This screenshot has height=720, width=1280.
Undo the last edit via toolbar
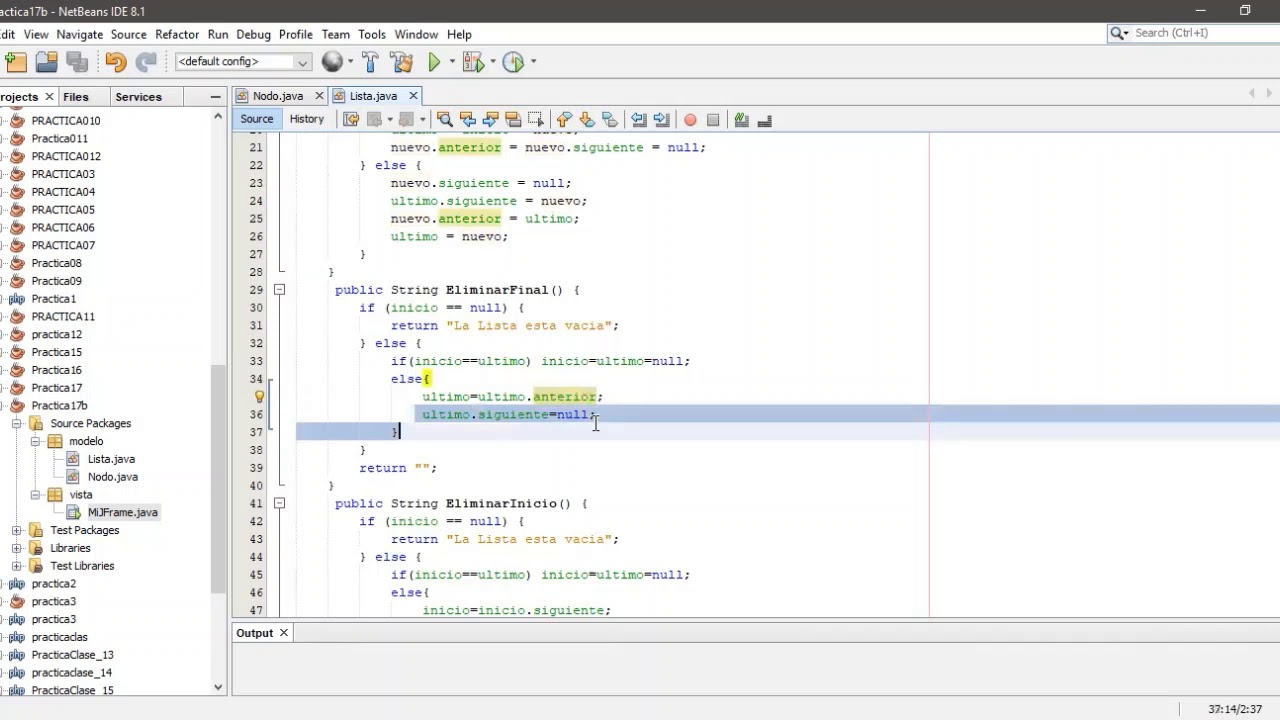[115, 62]
